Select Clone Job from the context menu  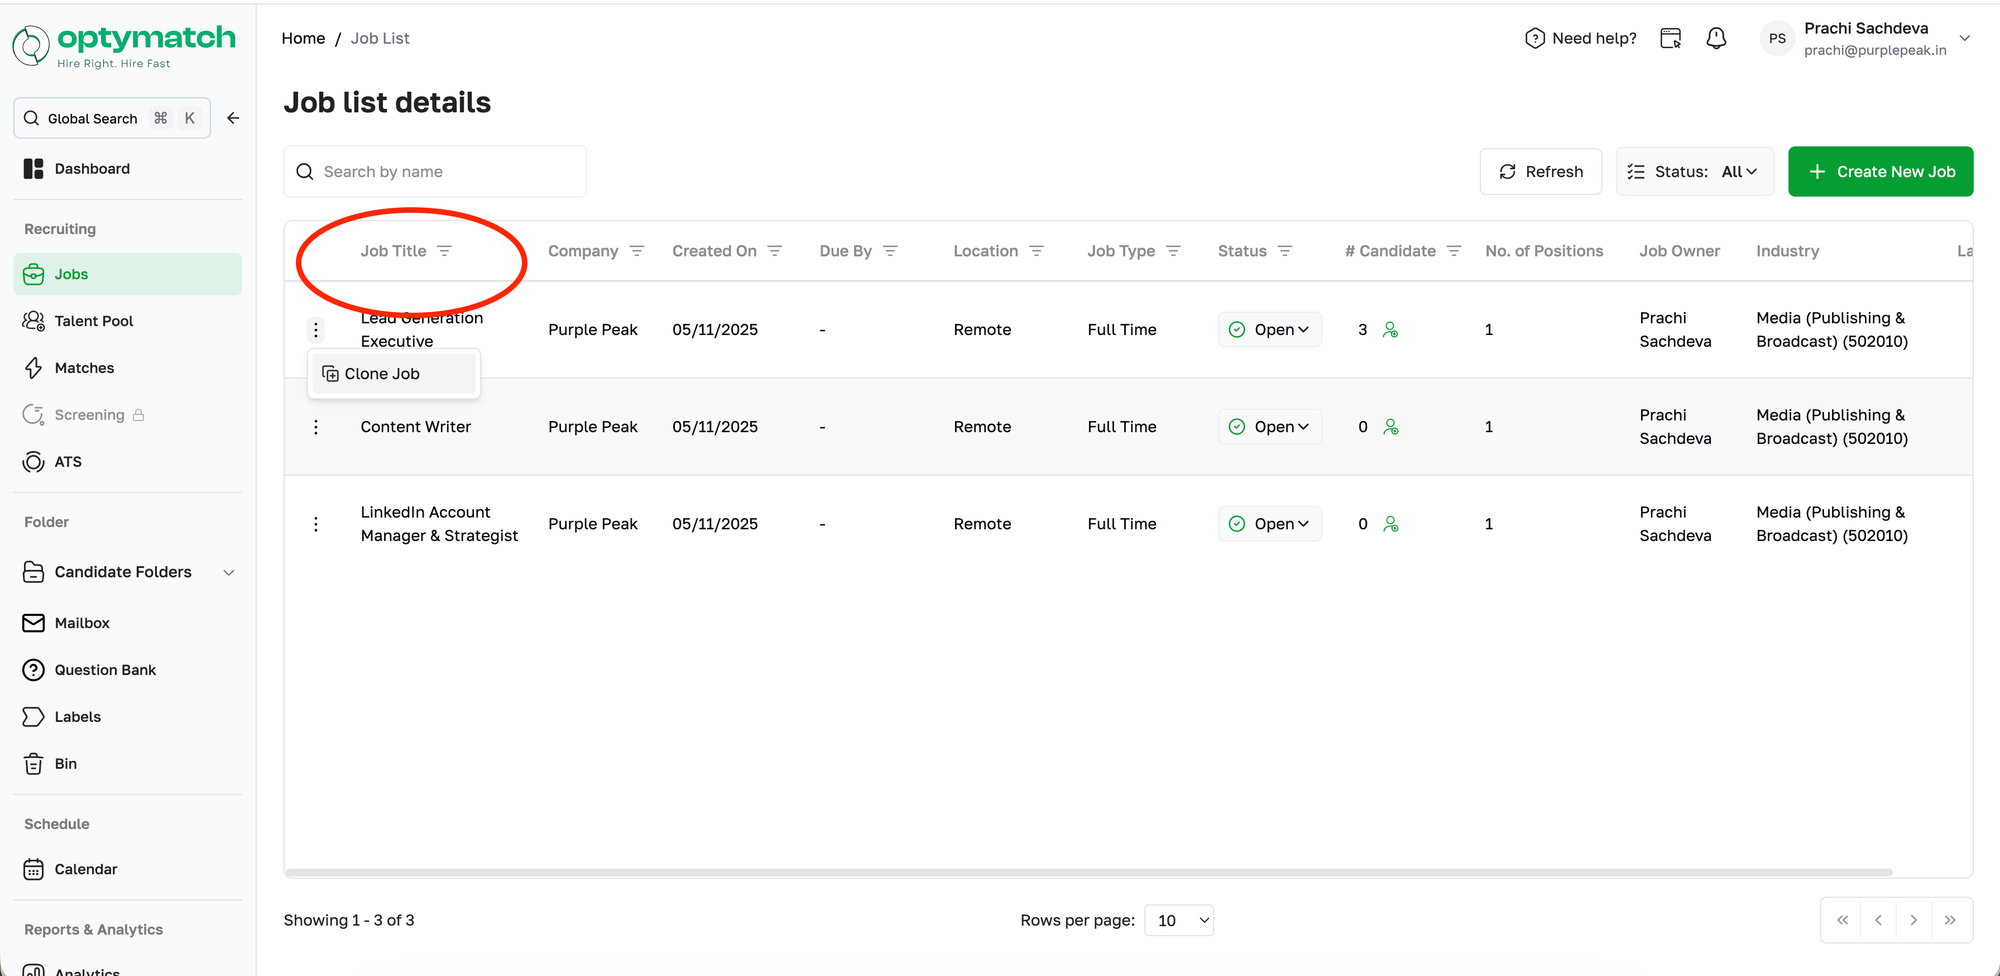(382, 374)
